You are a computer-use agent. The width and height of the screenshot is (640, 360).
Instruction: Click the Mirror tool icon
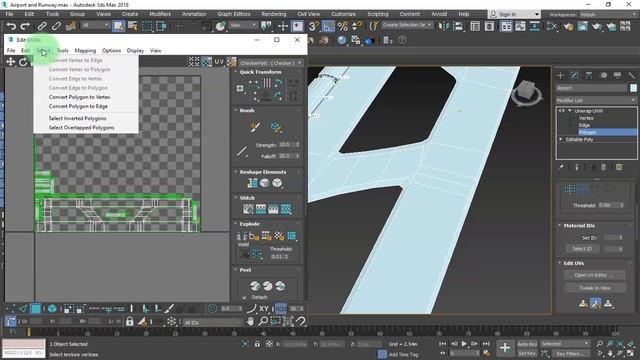coord(444,26)
